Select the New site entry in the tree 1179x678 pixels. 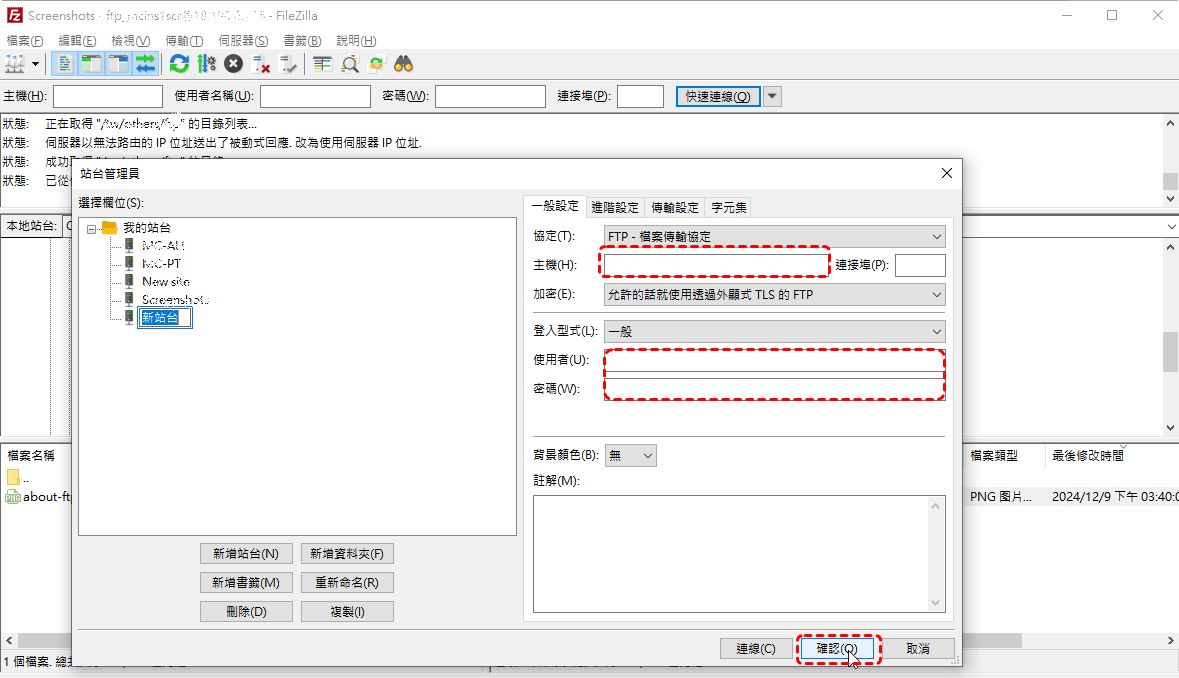point(166,282)
